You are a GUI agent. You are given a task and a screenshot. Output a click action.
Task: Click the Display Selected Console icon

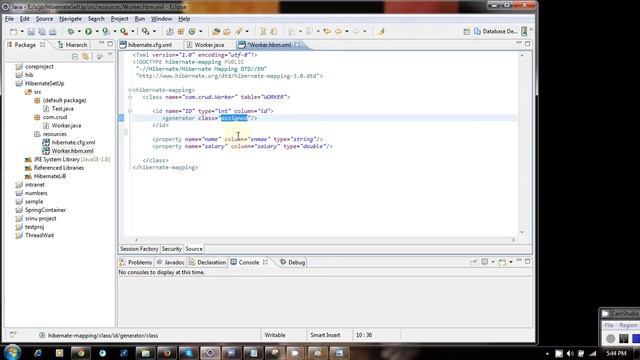(484, 262)
